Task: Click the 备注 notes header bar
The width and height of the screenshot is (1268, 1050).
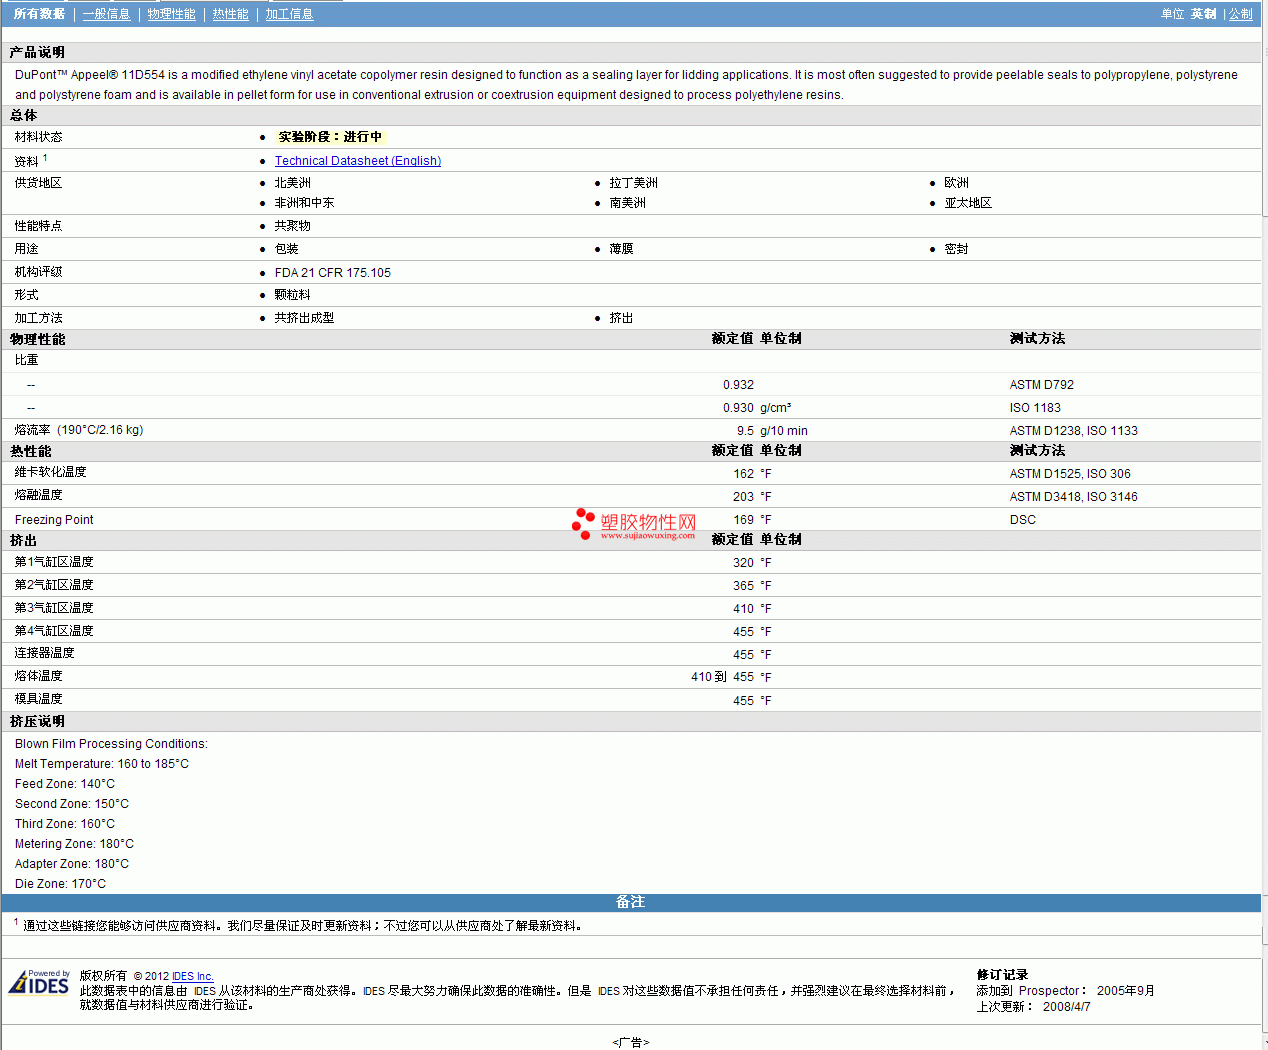Action: [x=631, y=903]
